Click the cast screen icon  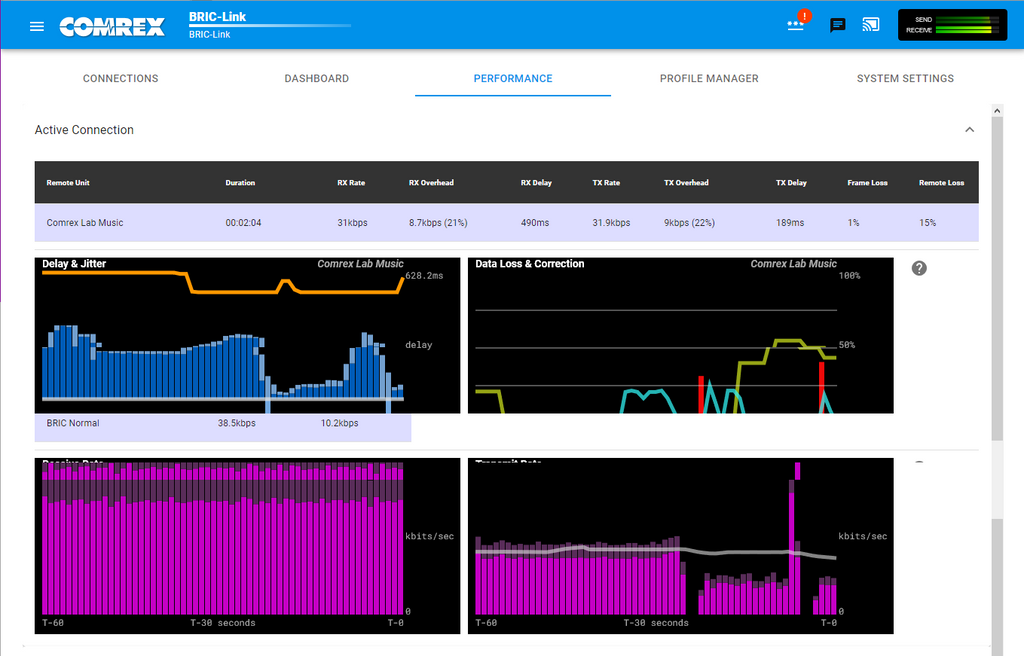(871, 25)
